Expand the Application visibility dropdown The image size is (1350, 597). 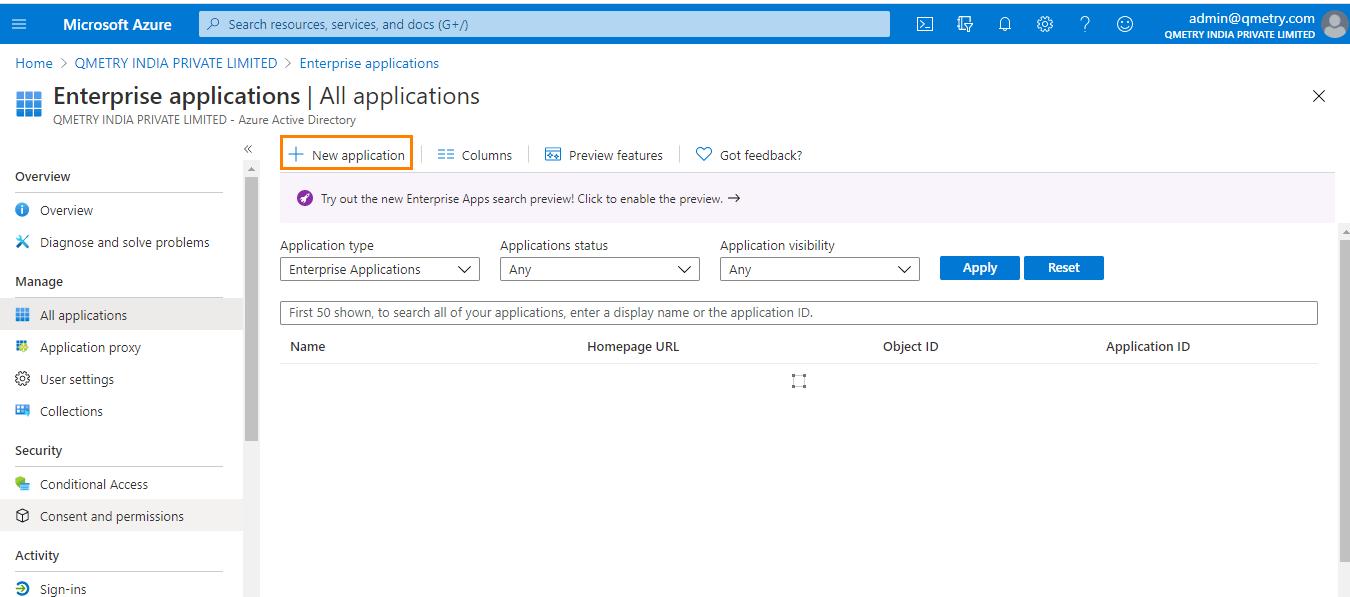[820, 268]
